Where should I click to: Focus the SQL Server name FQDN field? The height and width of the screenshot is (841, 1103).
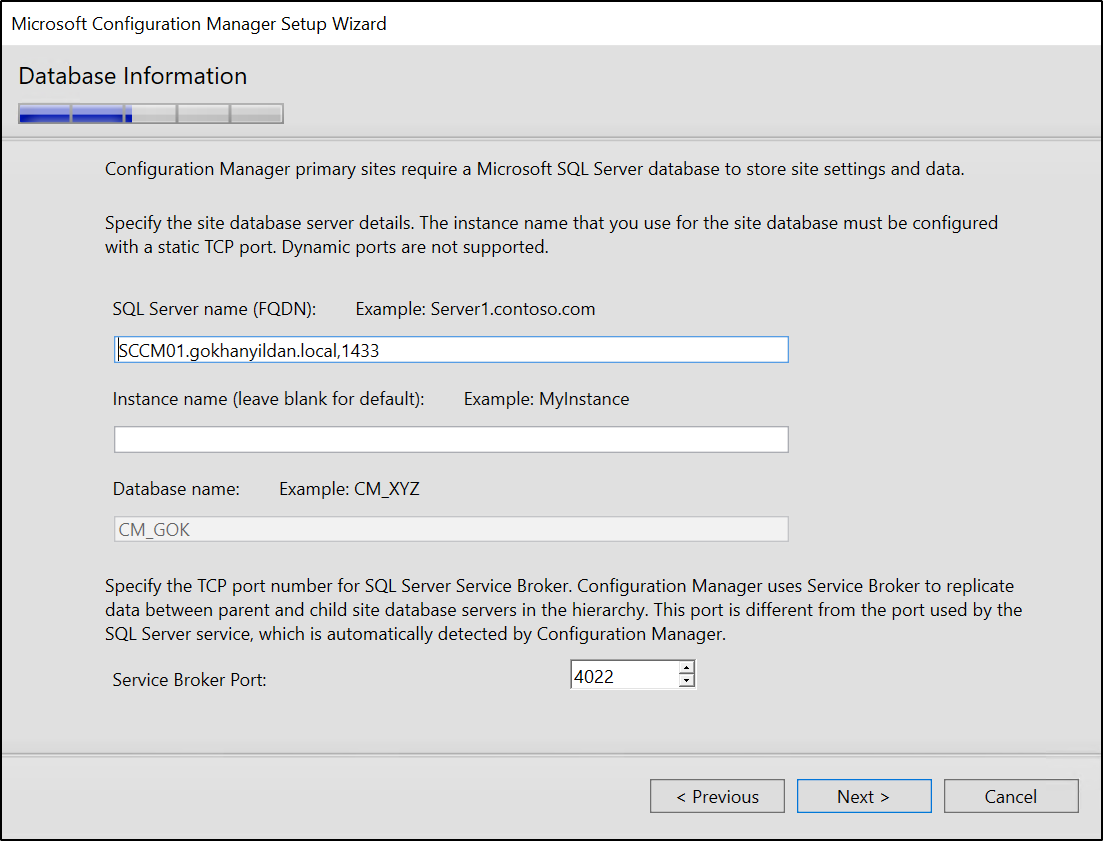(x=451, y=349)
